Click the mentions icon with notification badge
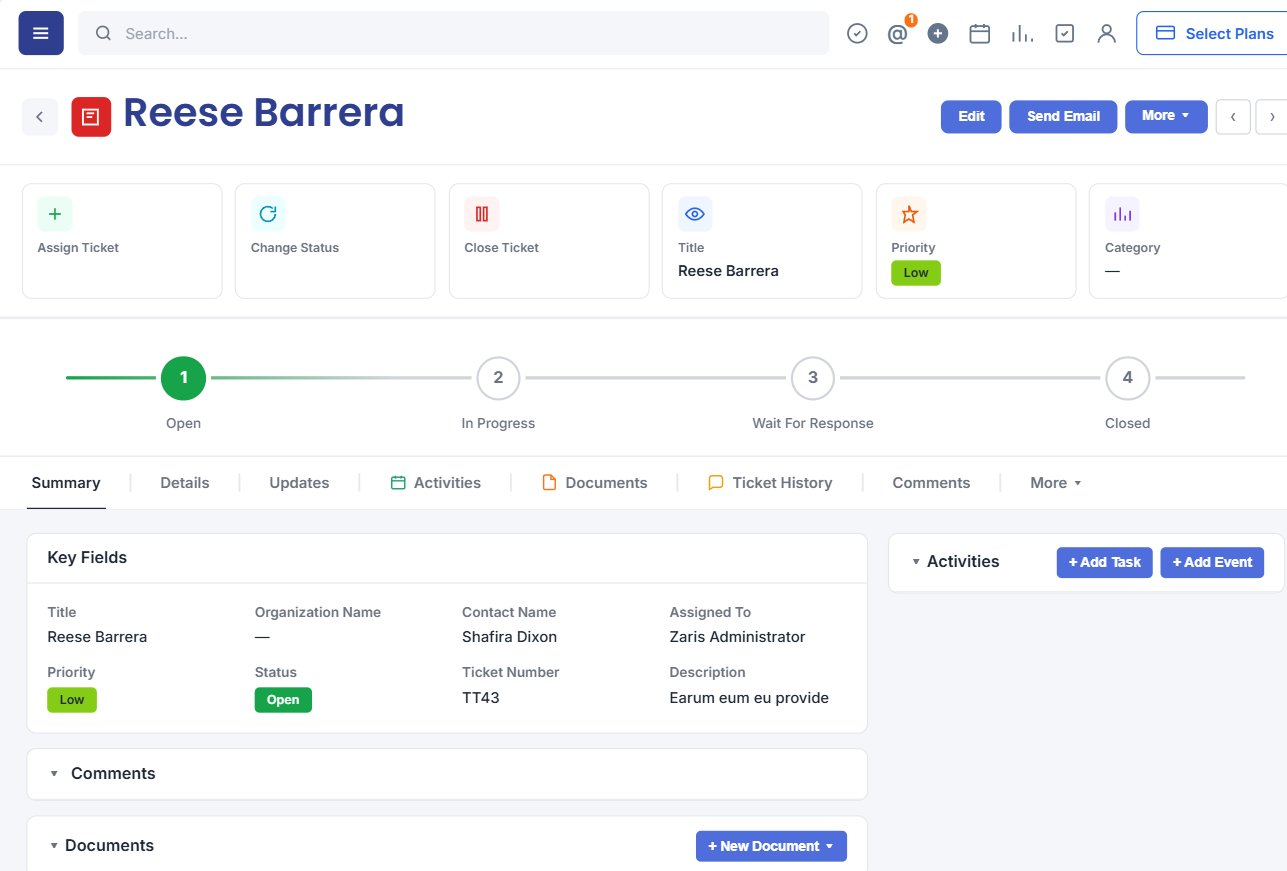Image resolution: width=1287 pixels, height=871 pixels. coord(898,33)
